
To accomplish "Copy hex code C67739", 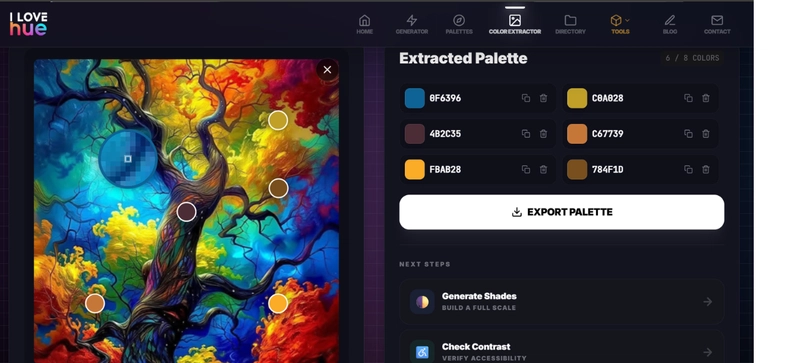I will (688, 134).
